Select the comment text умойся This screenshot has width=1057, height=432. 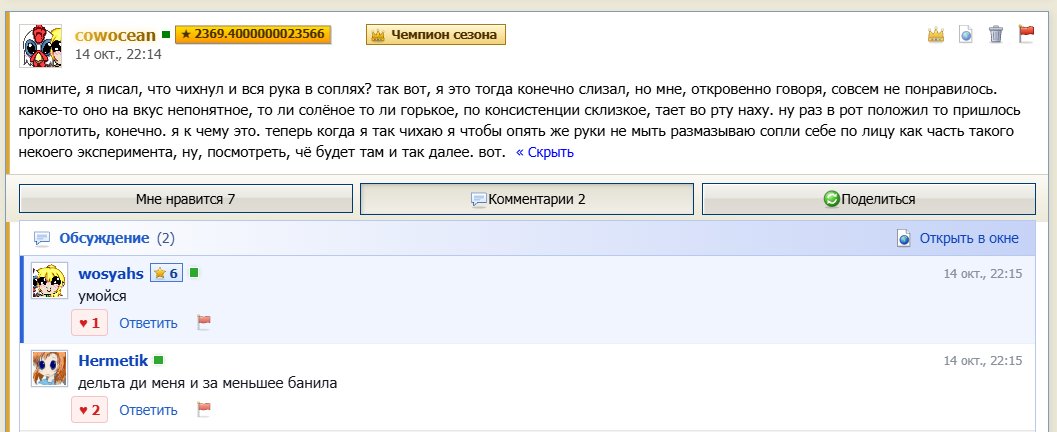pos(102,296)
